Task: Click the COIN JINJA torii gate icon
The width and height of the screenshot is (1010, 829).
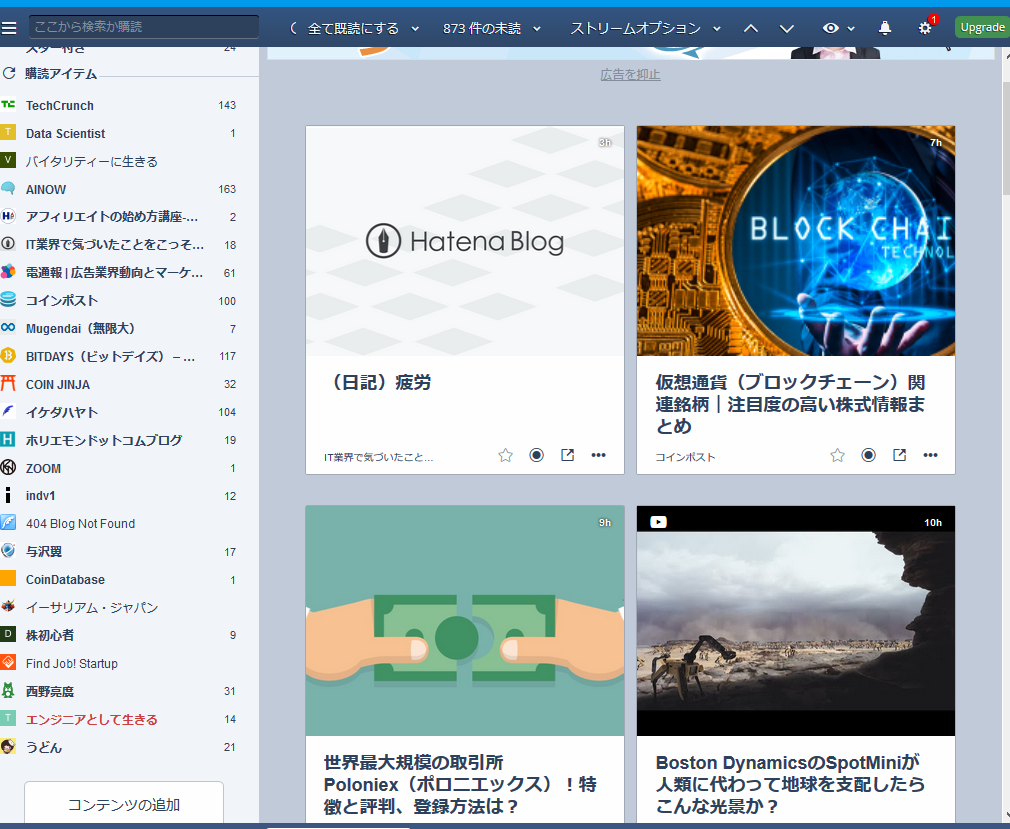Action: click(8, 384)
